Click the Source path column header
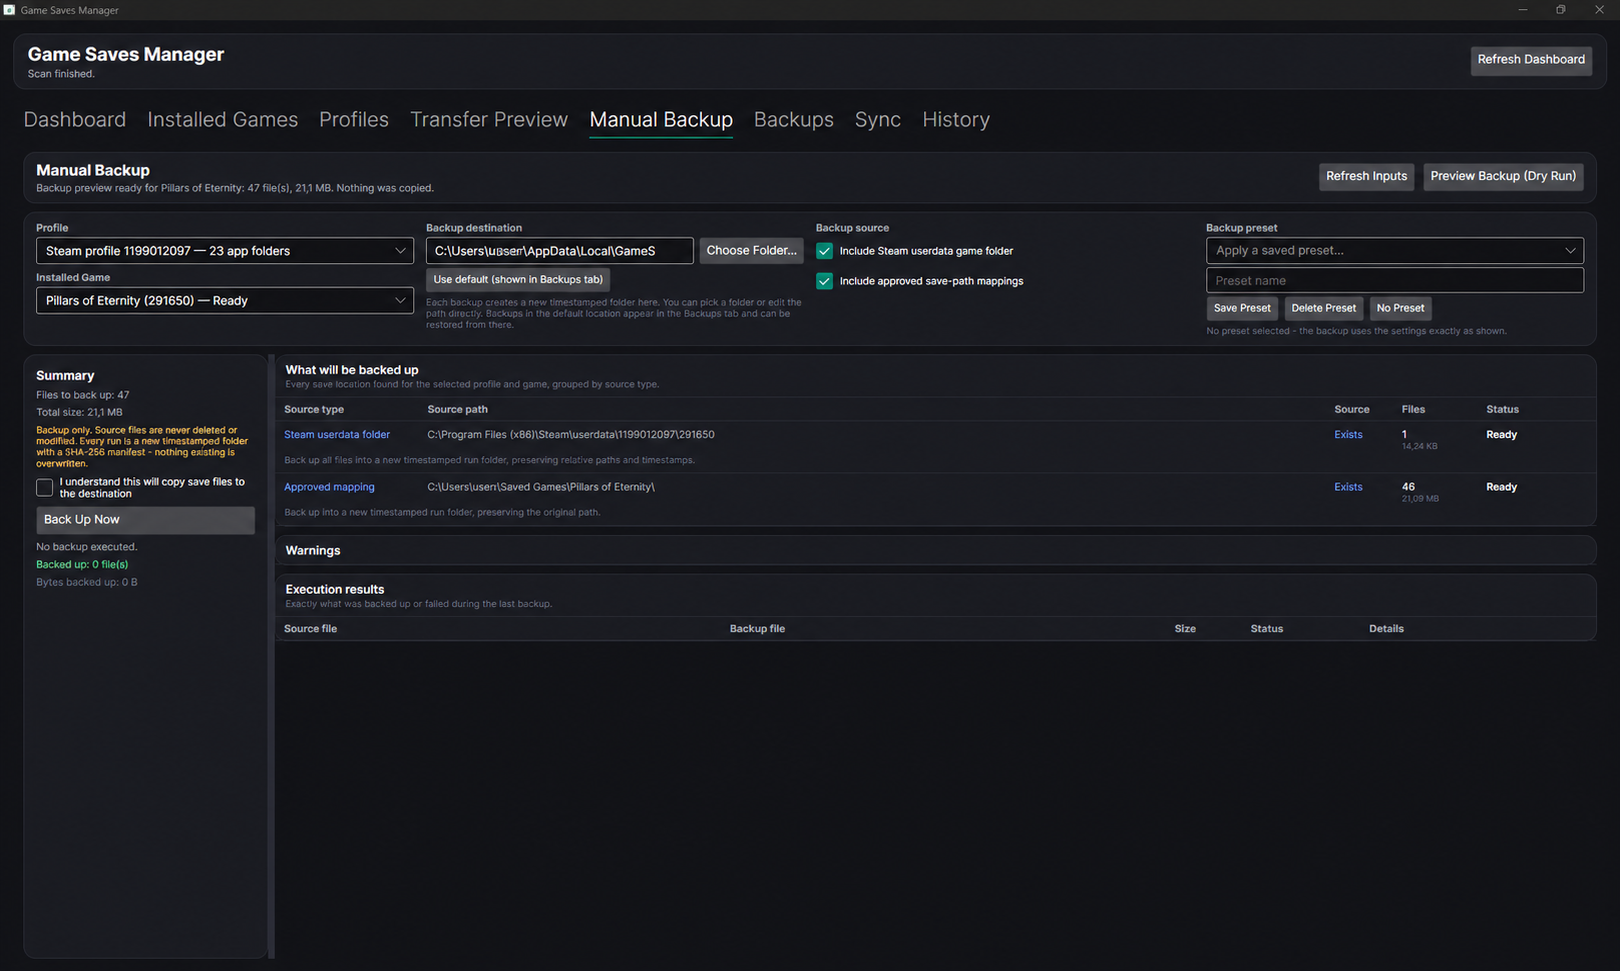Image resolution: width=1620 pixels, height=971 pixels. click(457, 410)
